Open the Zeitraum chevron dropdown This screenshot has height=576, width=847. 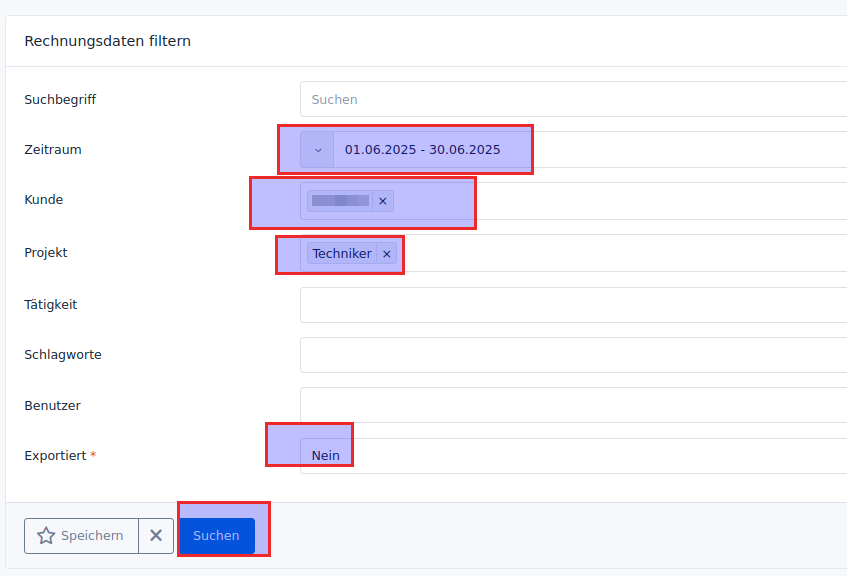(x=318, y=150)
